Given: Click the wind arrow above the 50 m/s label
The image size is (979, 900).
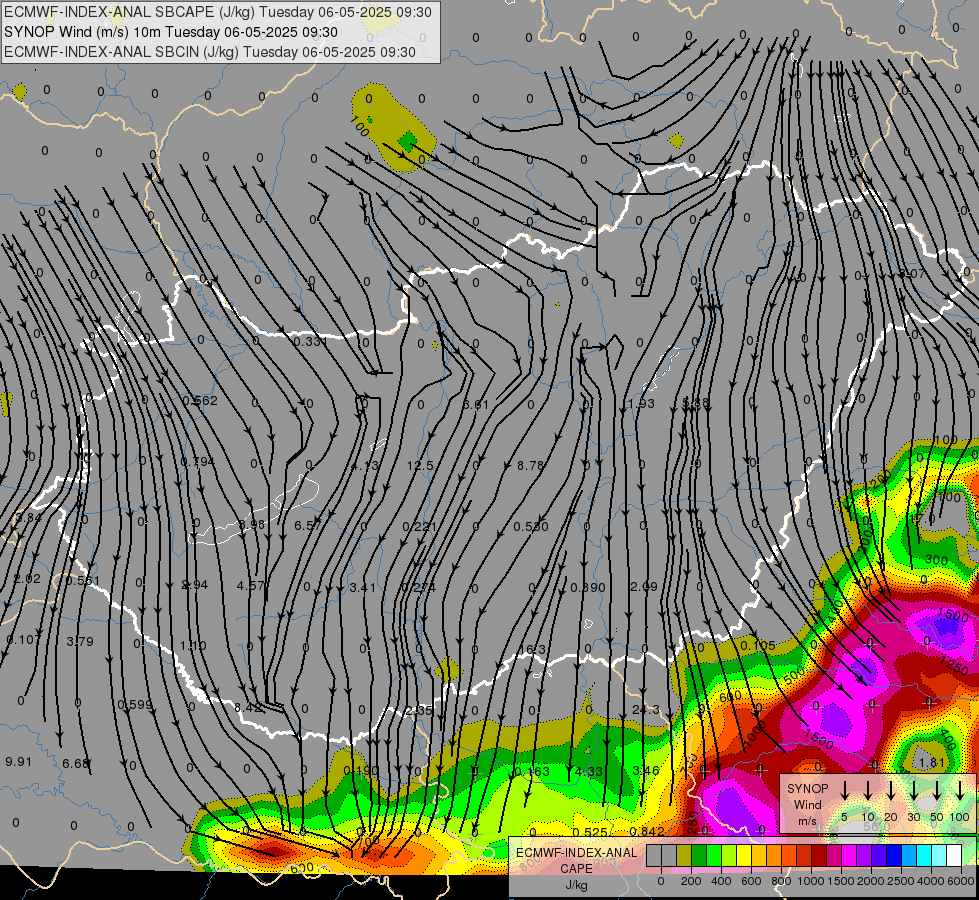Looking at the screenshot, I should 937,790.
